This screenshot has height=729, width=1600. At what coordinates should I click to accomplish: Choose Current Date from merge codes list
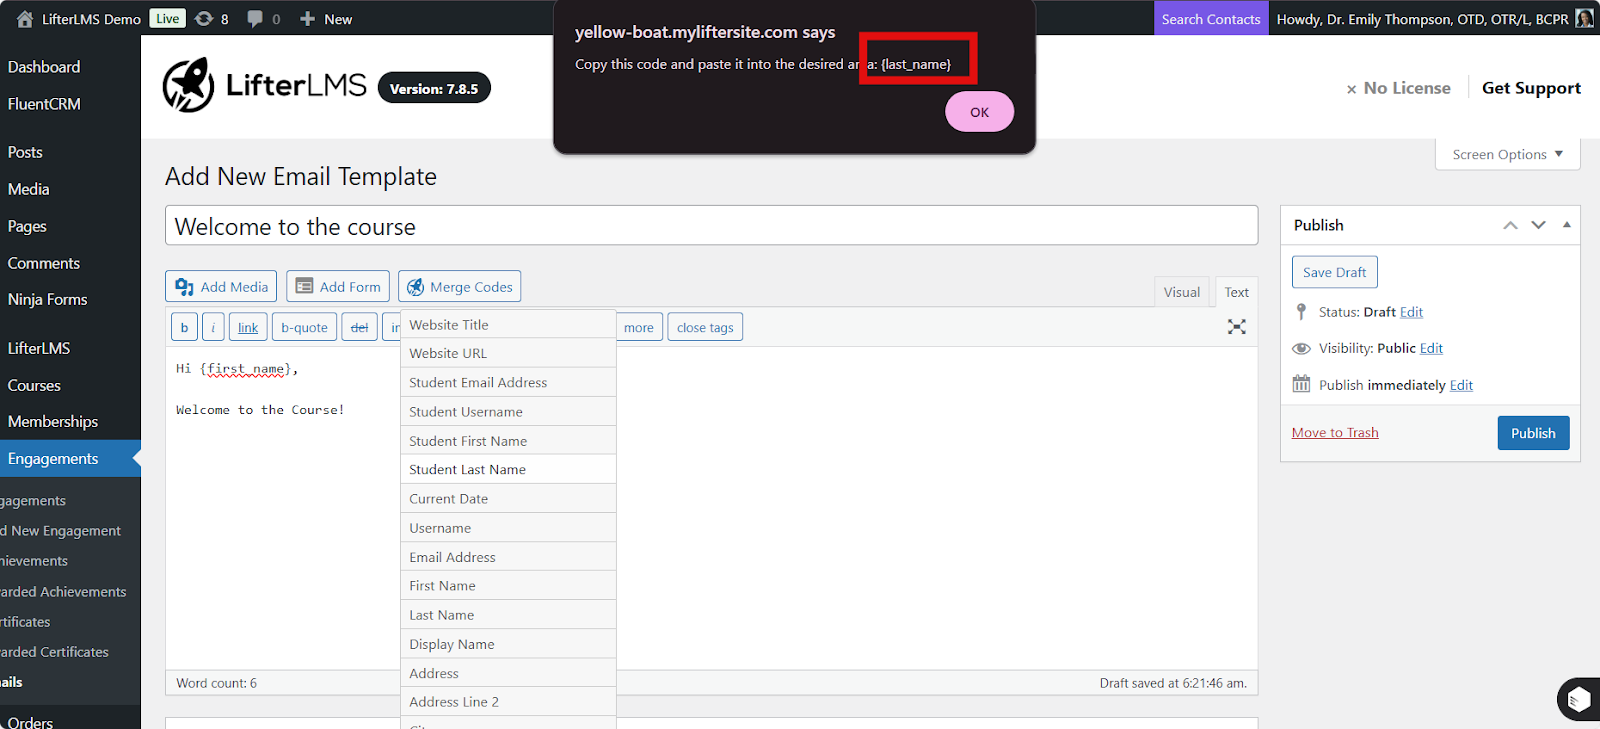(x=448, y=499)
